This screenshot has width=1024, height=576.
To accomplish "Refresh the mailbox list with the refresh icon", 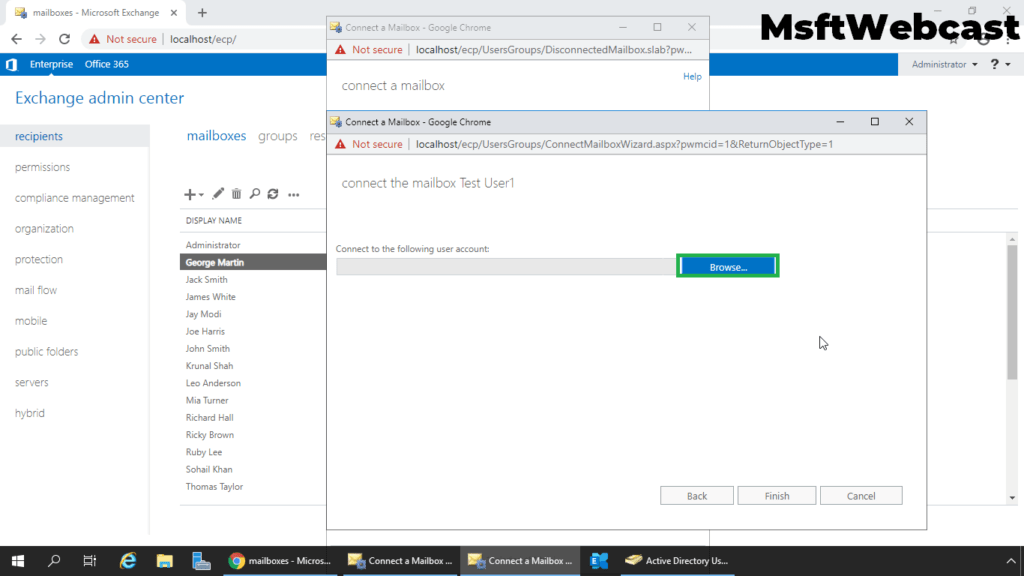I will [272, 194].
